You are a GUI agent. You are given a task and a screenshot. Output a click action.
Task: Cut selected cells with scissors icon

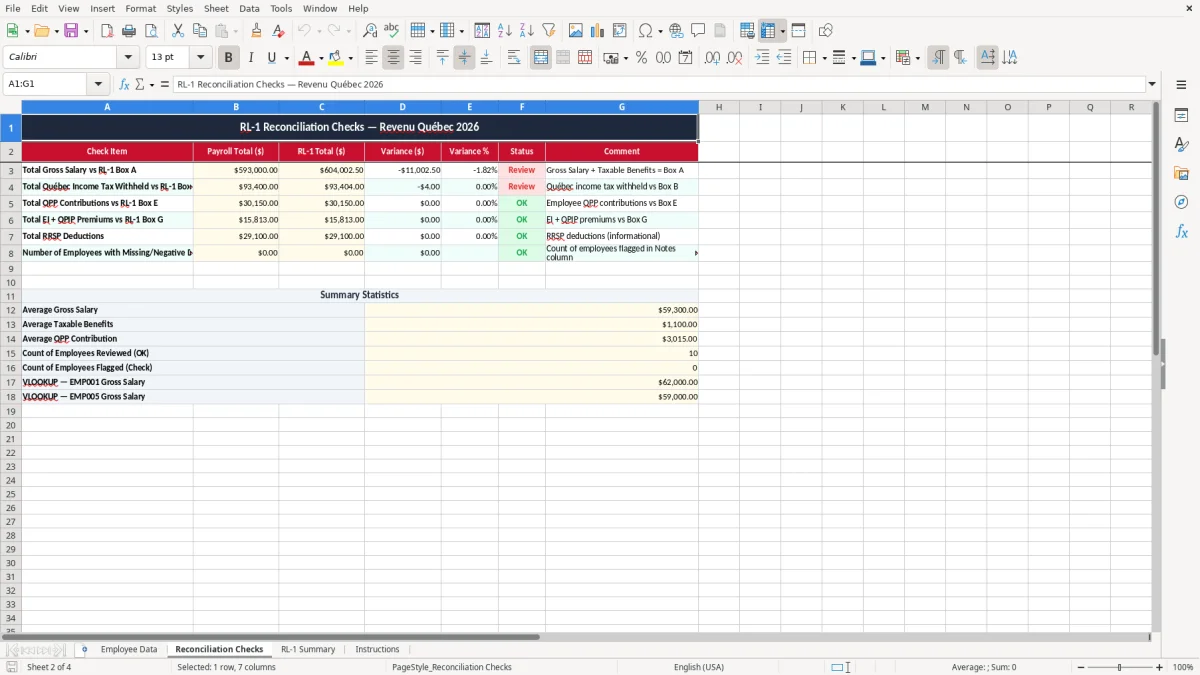[x=178, y=31]
